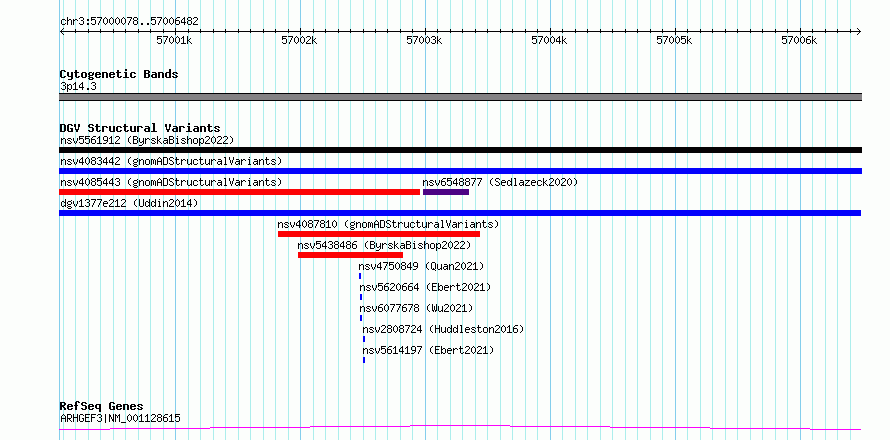The width and height of the screenshot is (890, 440).
Task: Click the RefSeq Genes track title
Action: (x=102, y=407)
